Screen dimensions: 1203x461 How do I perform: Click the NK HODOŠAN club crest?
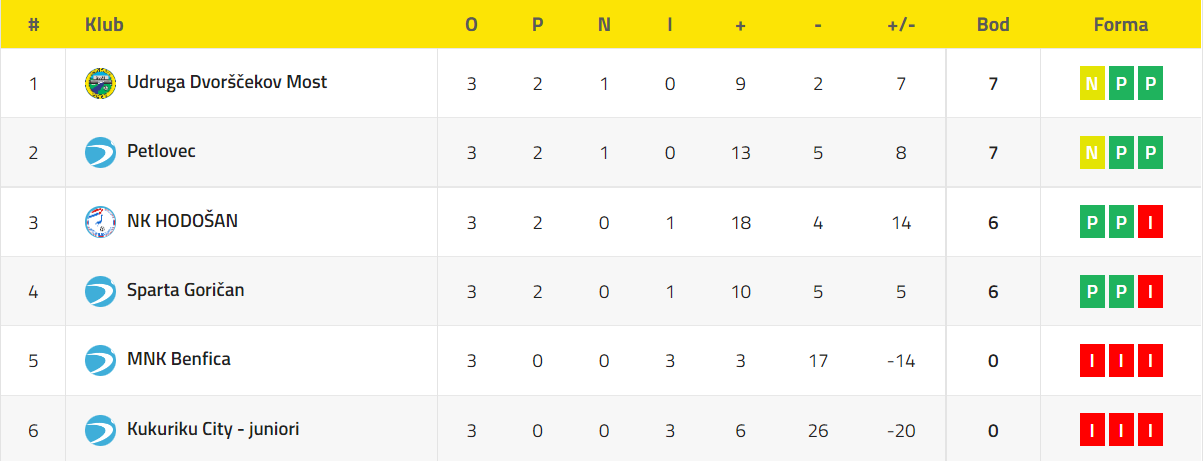[101, 222]
